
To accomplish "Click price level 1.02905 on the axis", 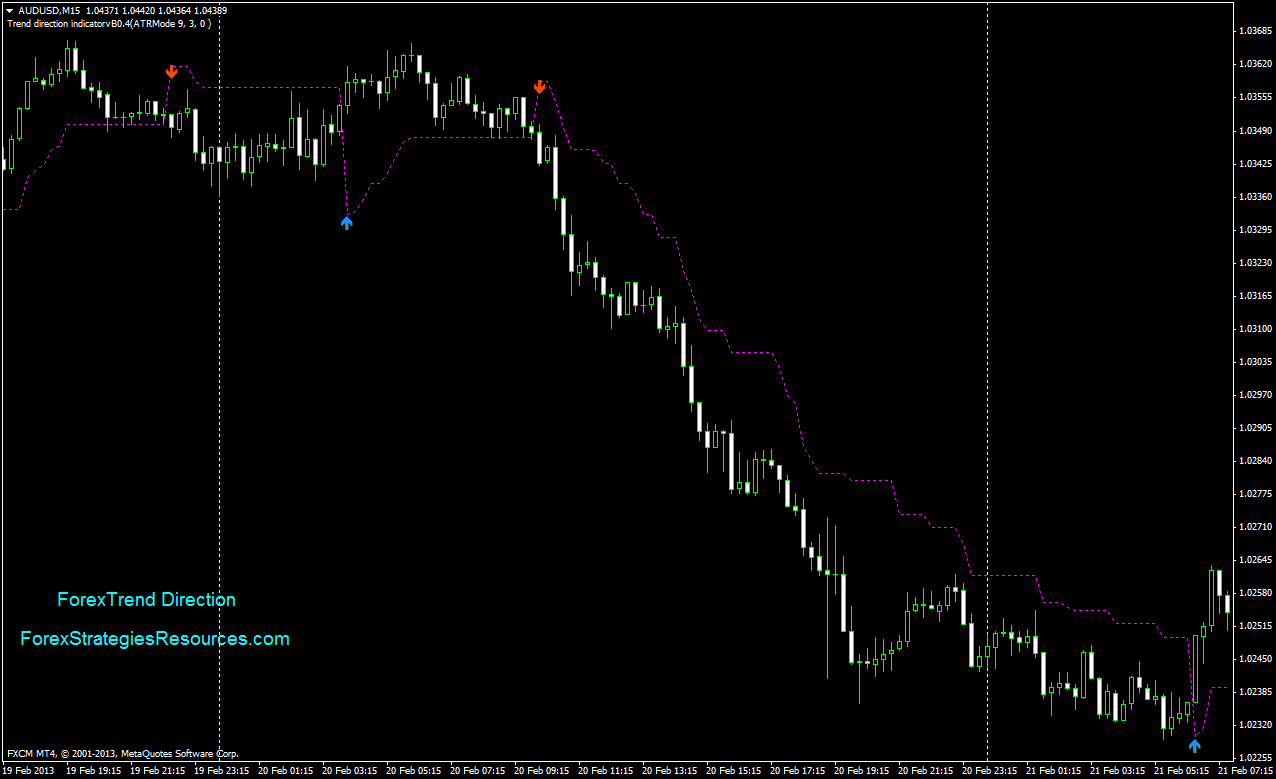I will pos(1254,427).
